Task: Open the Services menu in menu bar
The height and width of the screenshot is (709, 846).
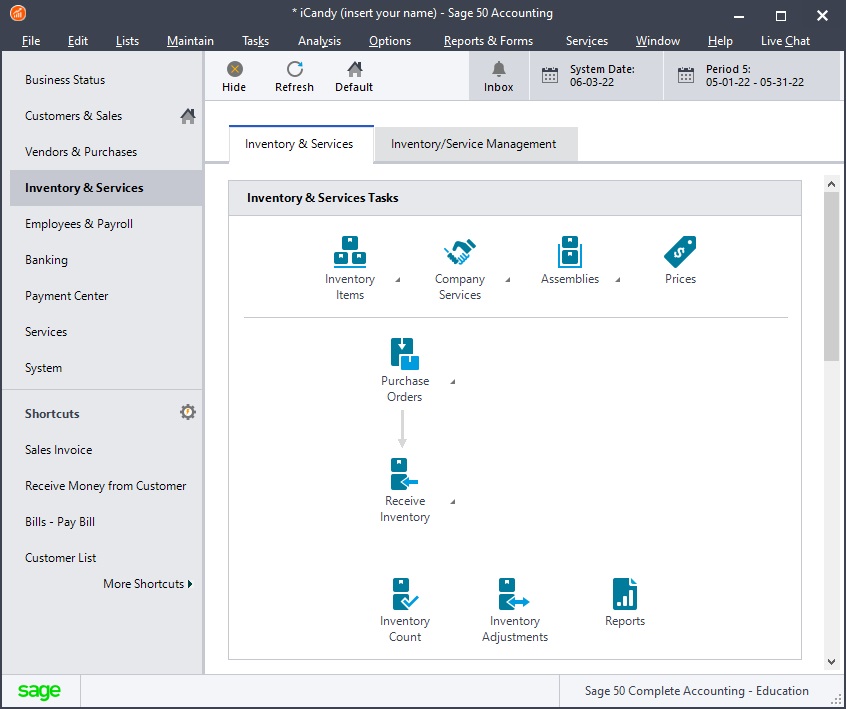Action: click(x=586, y=41)
